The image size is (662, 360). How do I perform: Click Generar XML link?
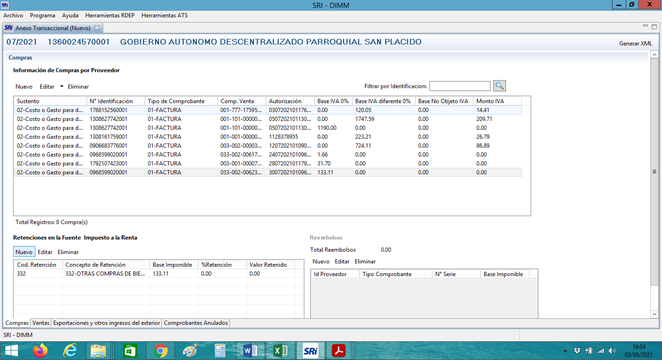pos(635,43)
